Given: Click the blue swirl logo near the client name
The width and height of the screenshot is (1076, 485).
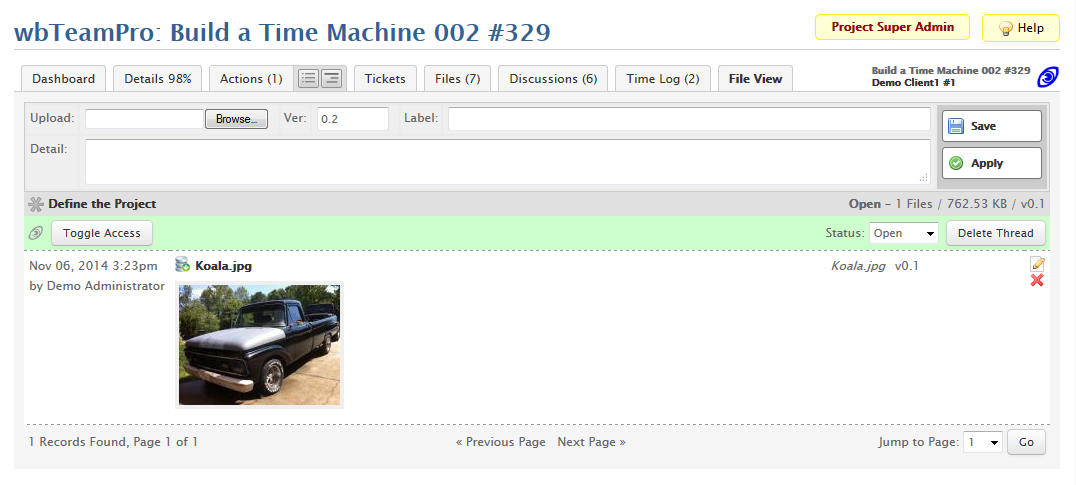Looking at the screenshot, I should coord(1048,77).
